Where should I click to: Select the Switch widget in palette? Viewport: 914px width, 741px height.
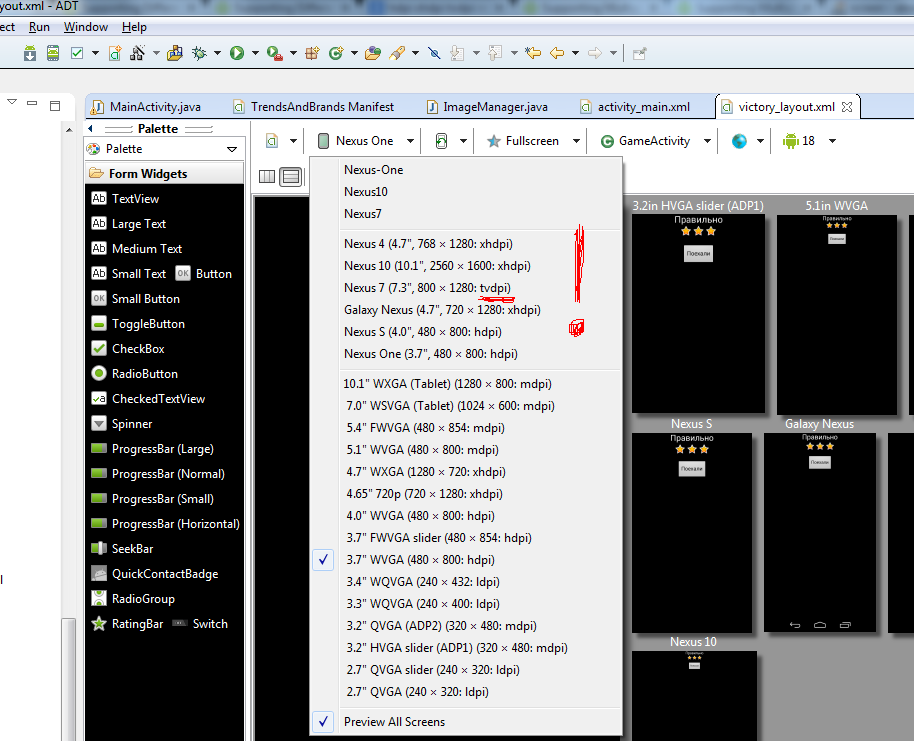[x=201, y=624]
